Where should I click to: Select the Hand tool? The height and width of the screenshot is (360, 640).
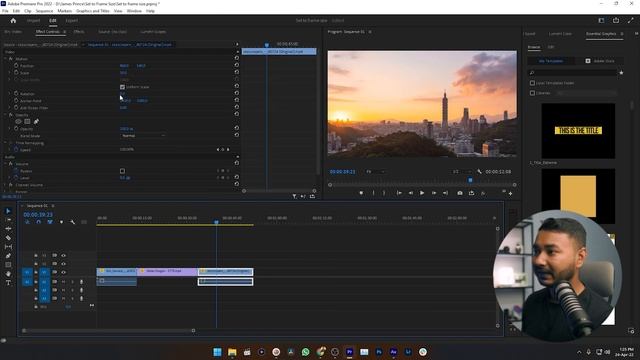click(8, 274)
